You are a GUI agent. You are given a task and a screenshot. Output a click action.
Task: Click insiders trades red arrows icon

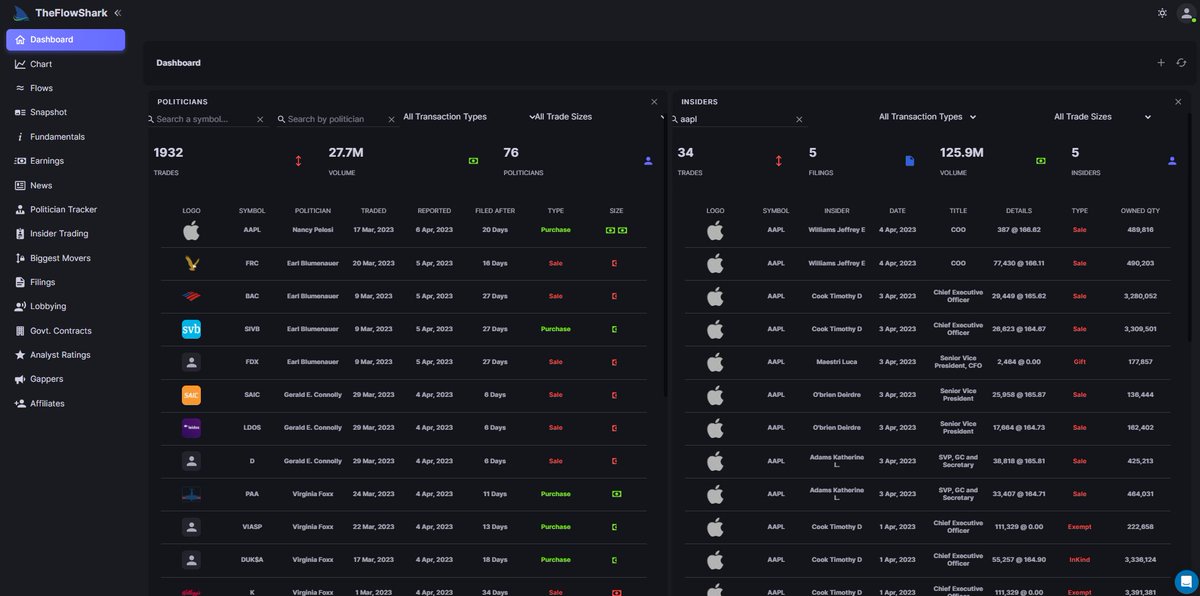[779, 160]
